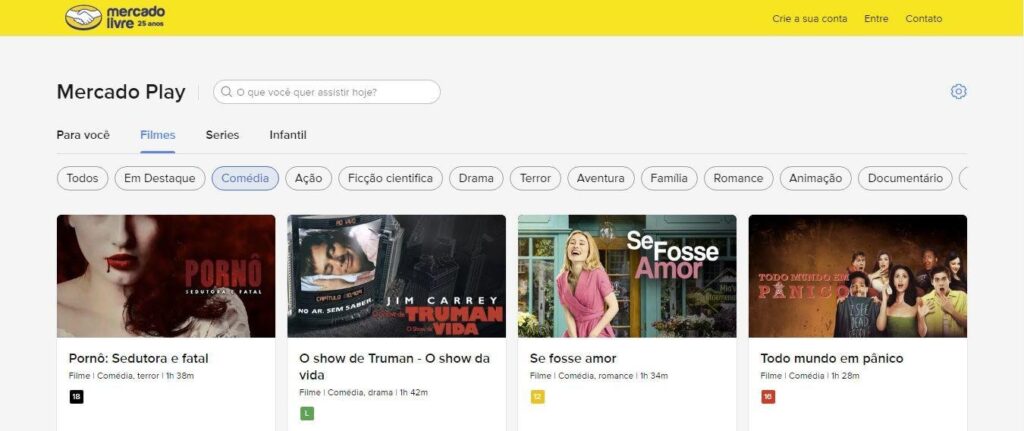Click the search magnifier icon
This screenshot has width=1024, height=431.
[227, 92]
